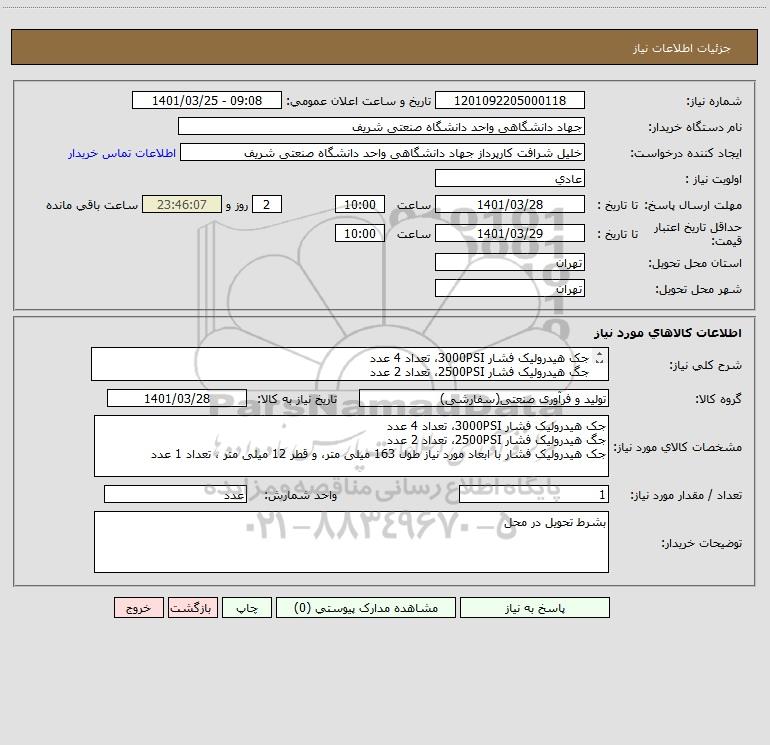
Task: Click the خروج exit button
Action: click(x=138, y=607)
